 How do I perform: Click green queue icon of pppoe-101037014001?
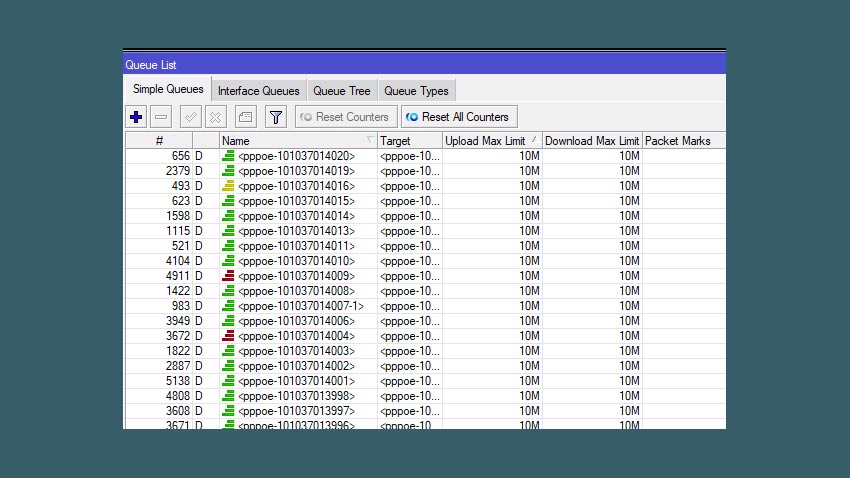[x=228, y=381]
